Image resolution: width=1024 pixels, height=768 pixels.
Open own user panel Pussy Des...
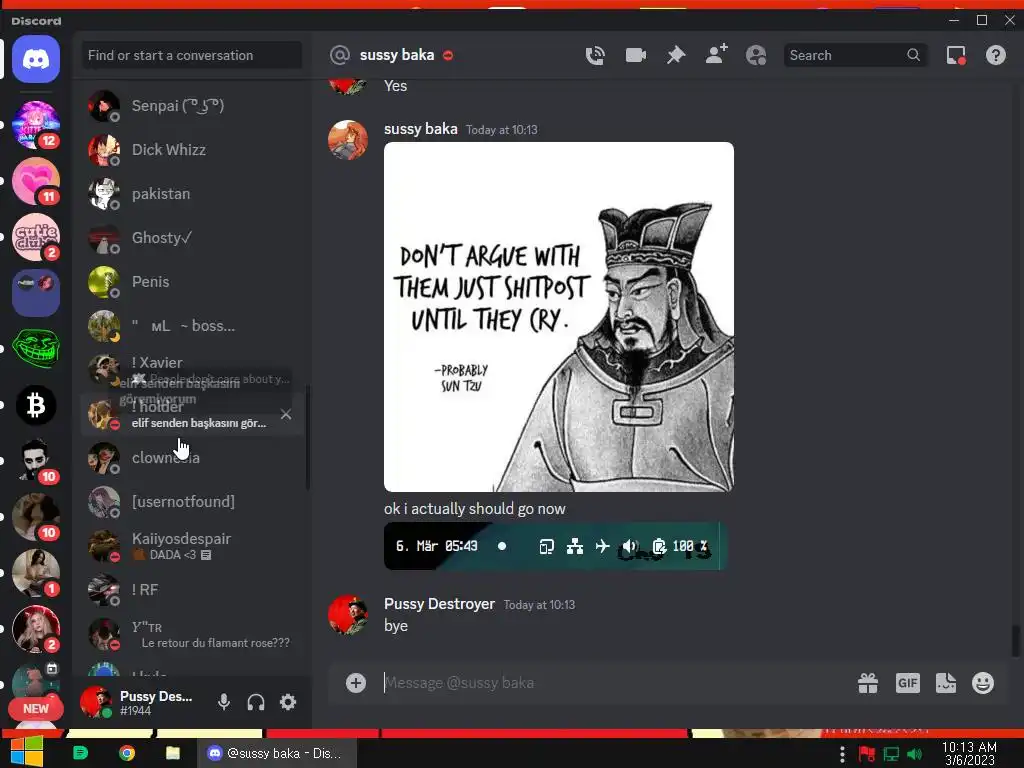point(140,703)
